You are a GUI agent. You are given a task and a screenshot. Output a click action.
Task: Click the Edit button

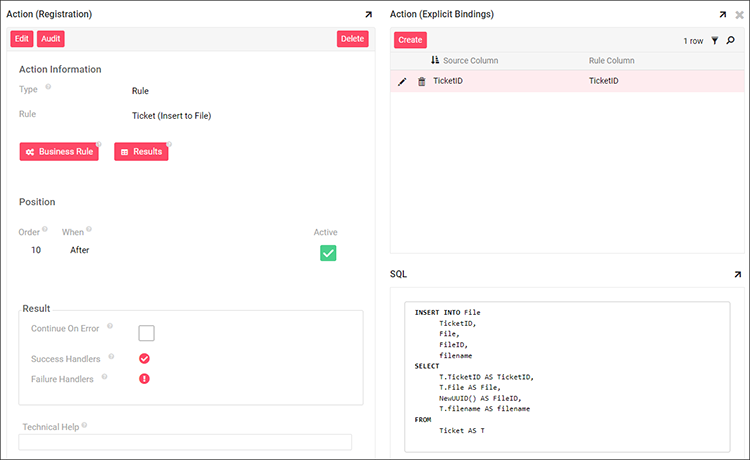22,39
